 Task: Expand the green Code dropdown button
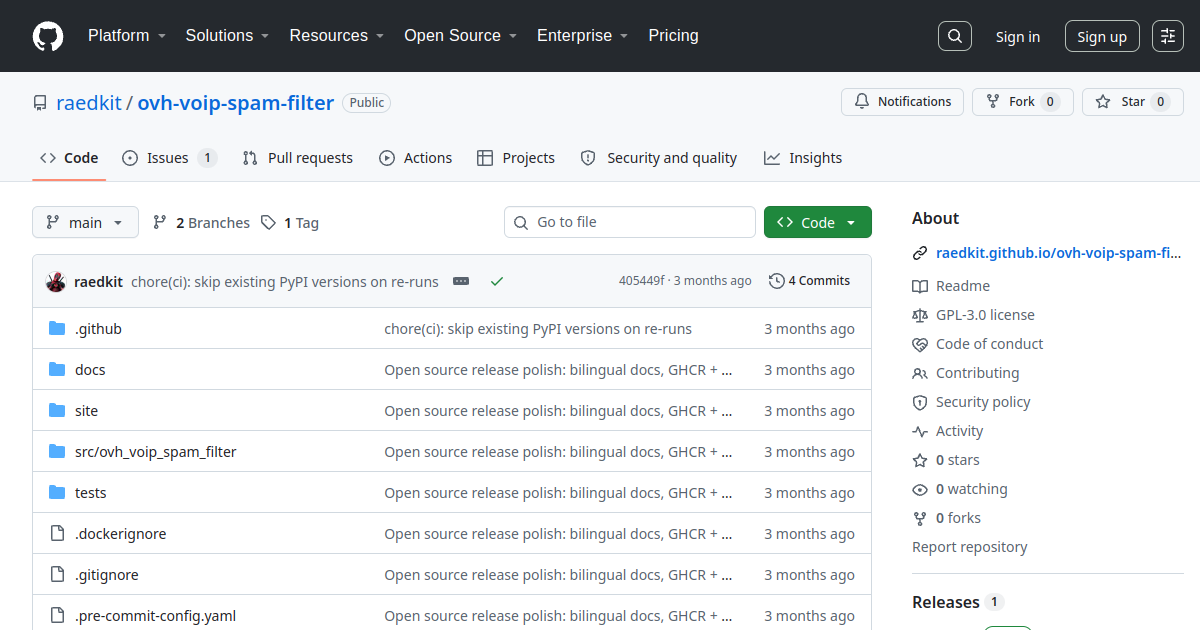pyautogui.click(x=817, y=222)
